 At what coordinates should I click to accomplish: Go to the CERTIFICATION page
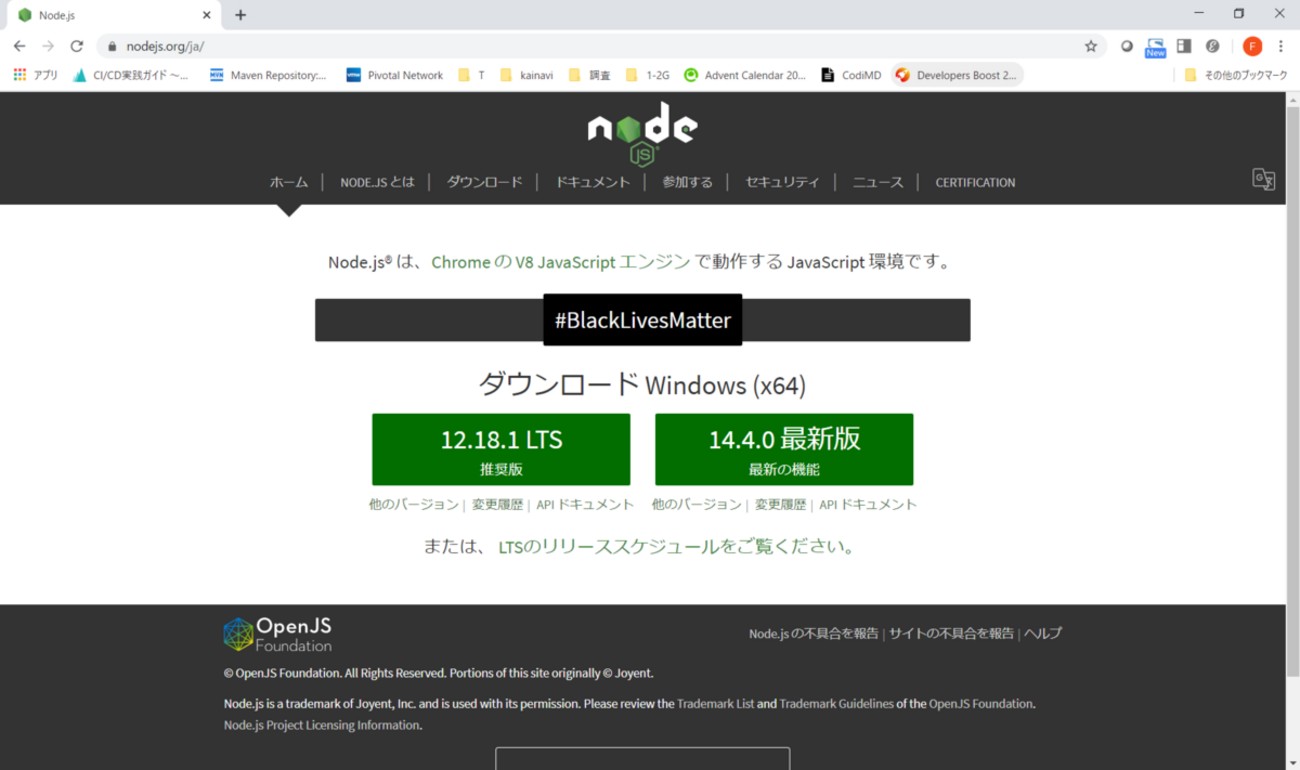(x=975, y=182)
